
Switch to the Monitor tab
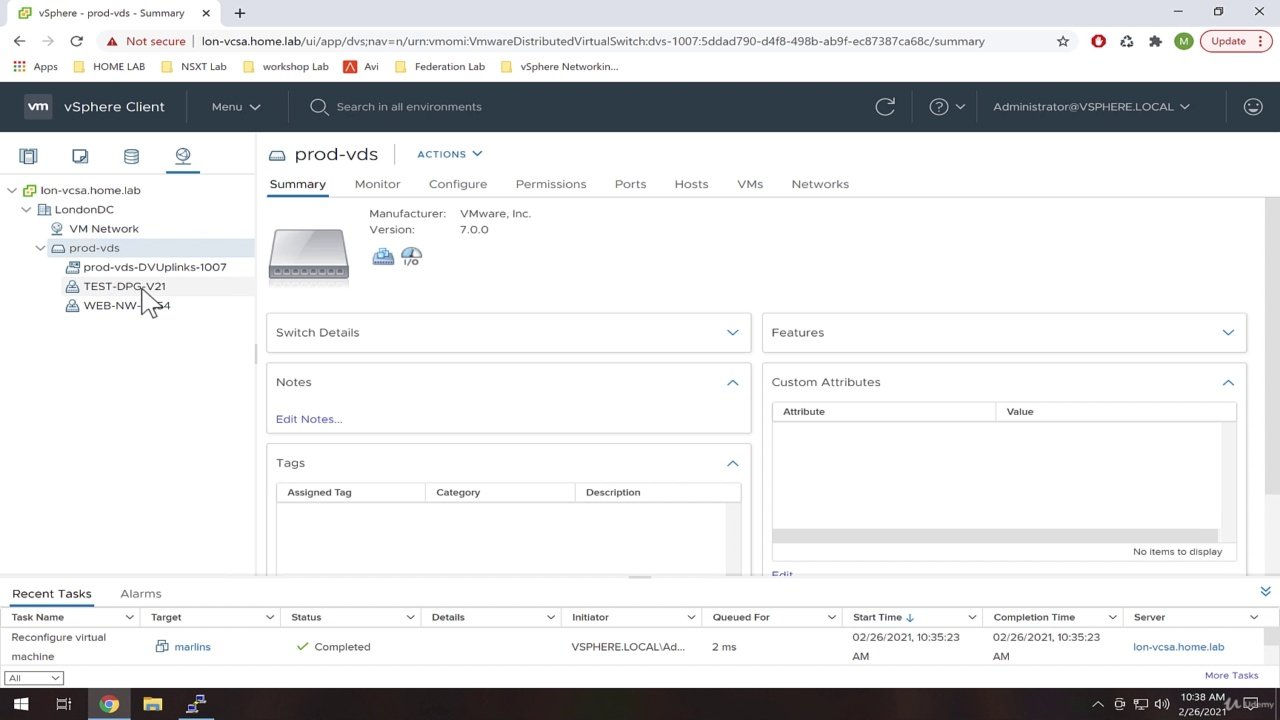point(377,184)
